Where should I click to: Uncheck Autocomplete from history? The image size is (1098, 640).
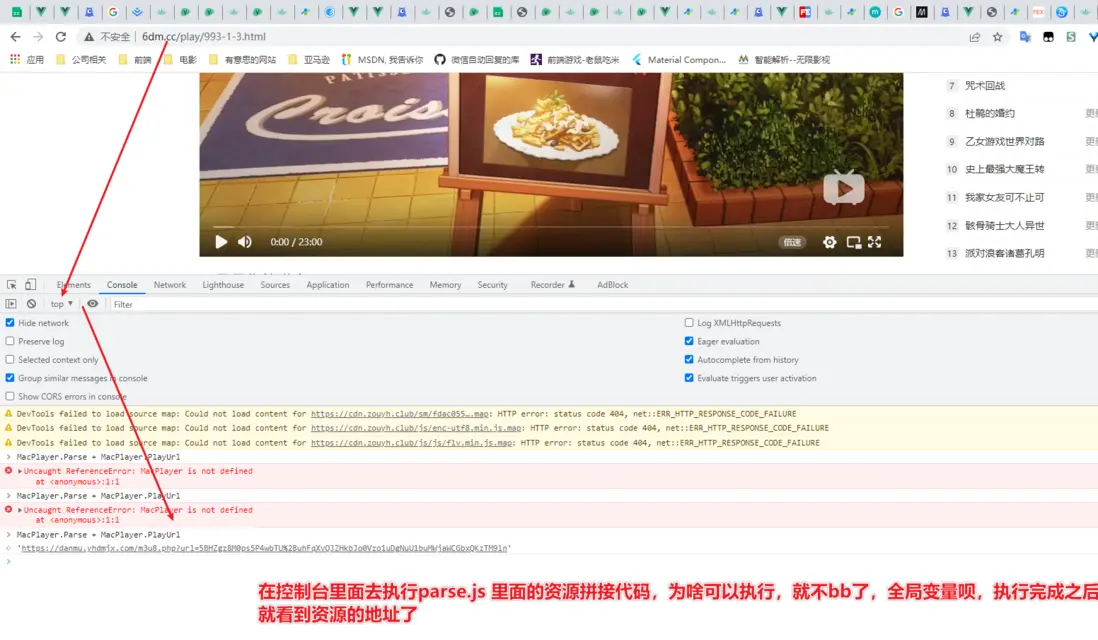(689, 359)
